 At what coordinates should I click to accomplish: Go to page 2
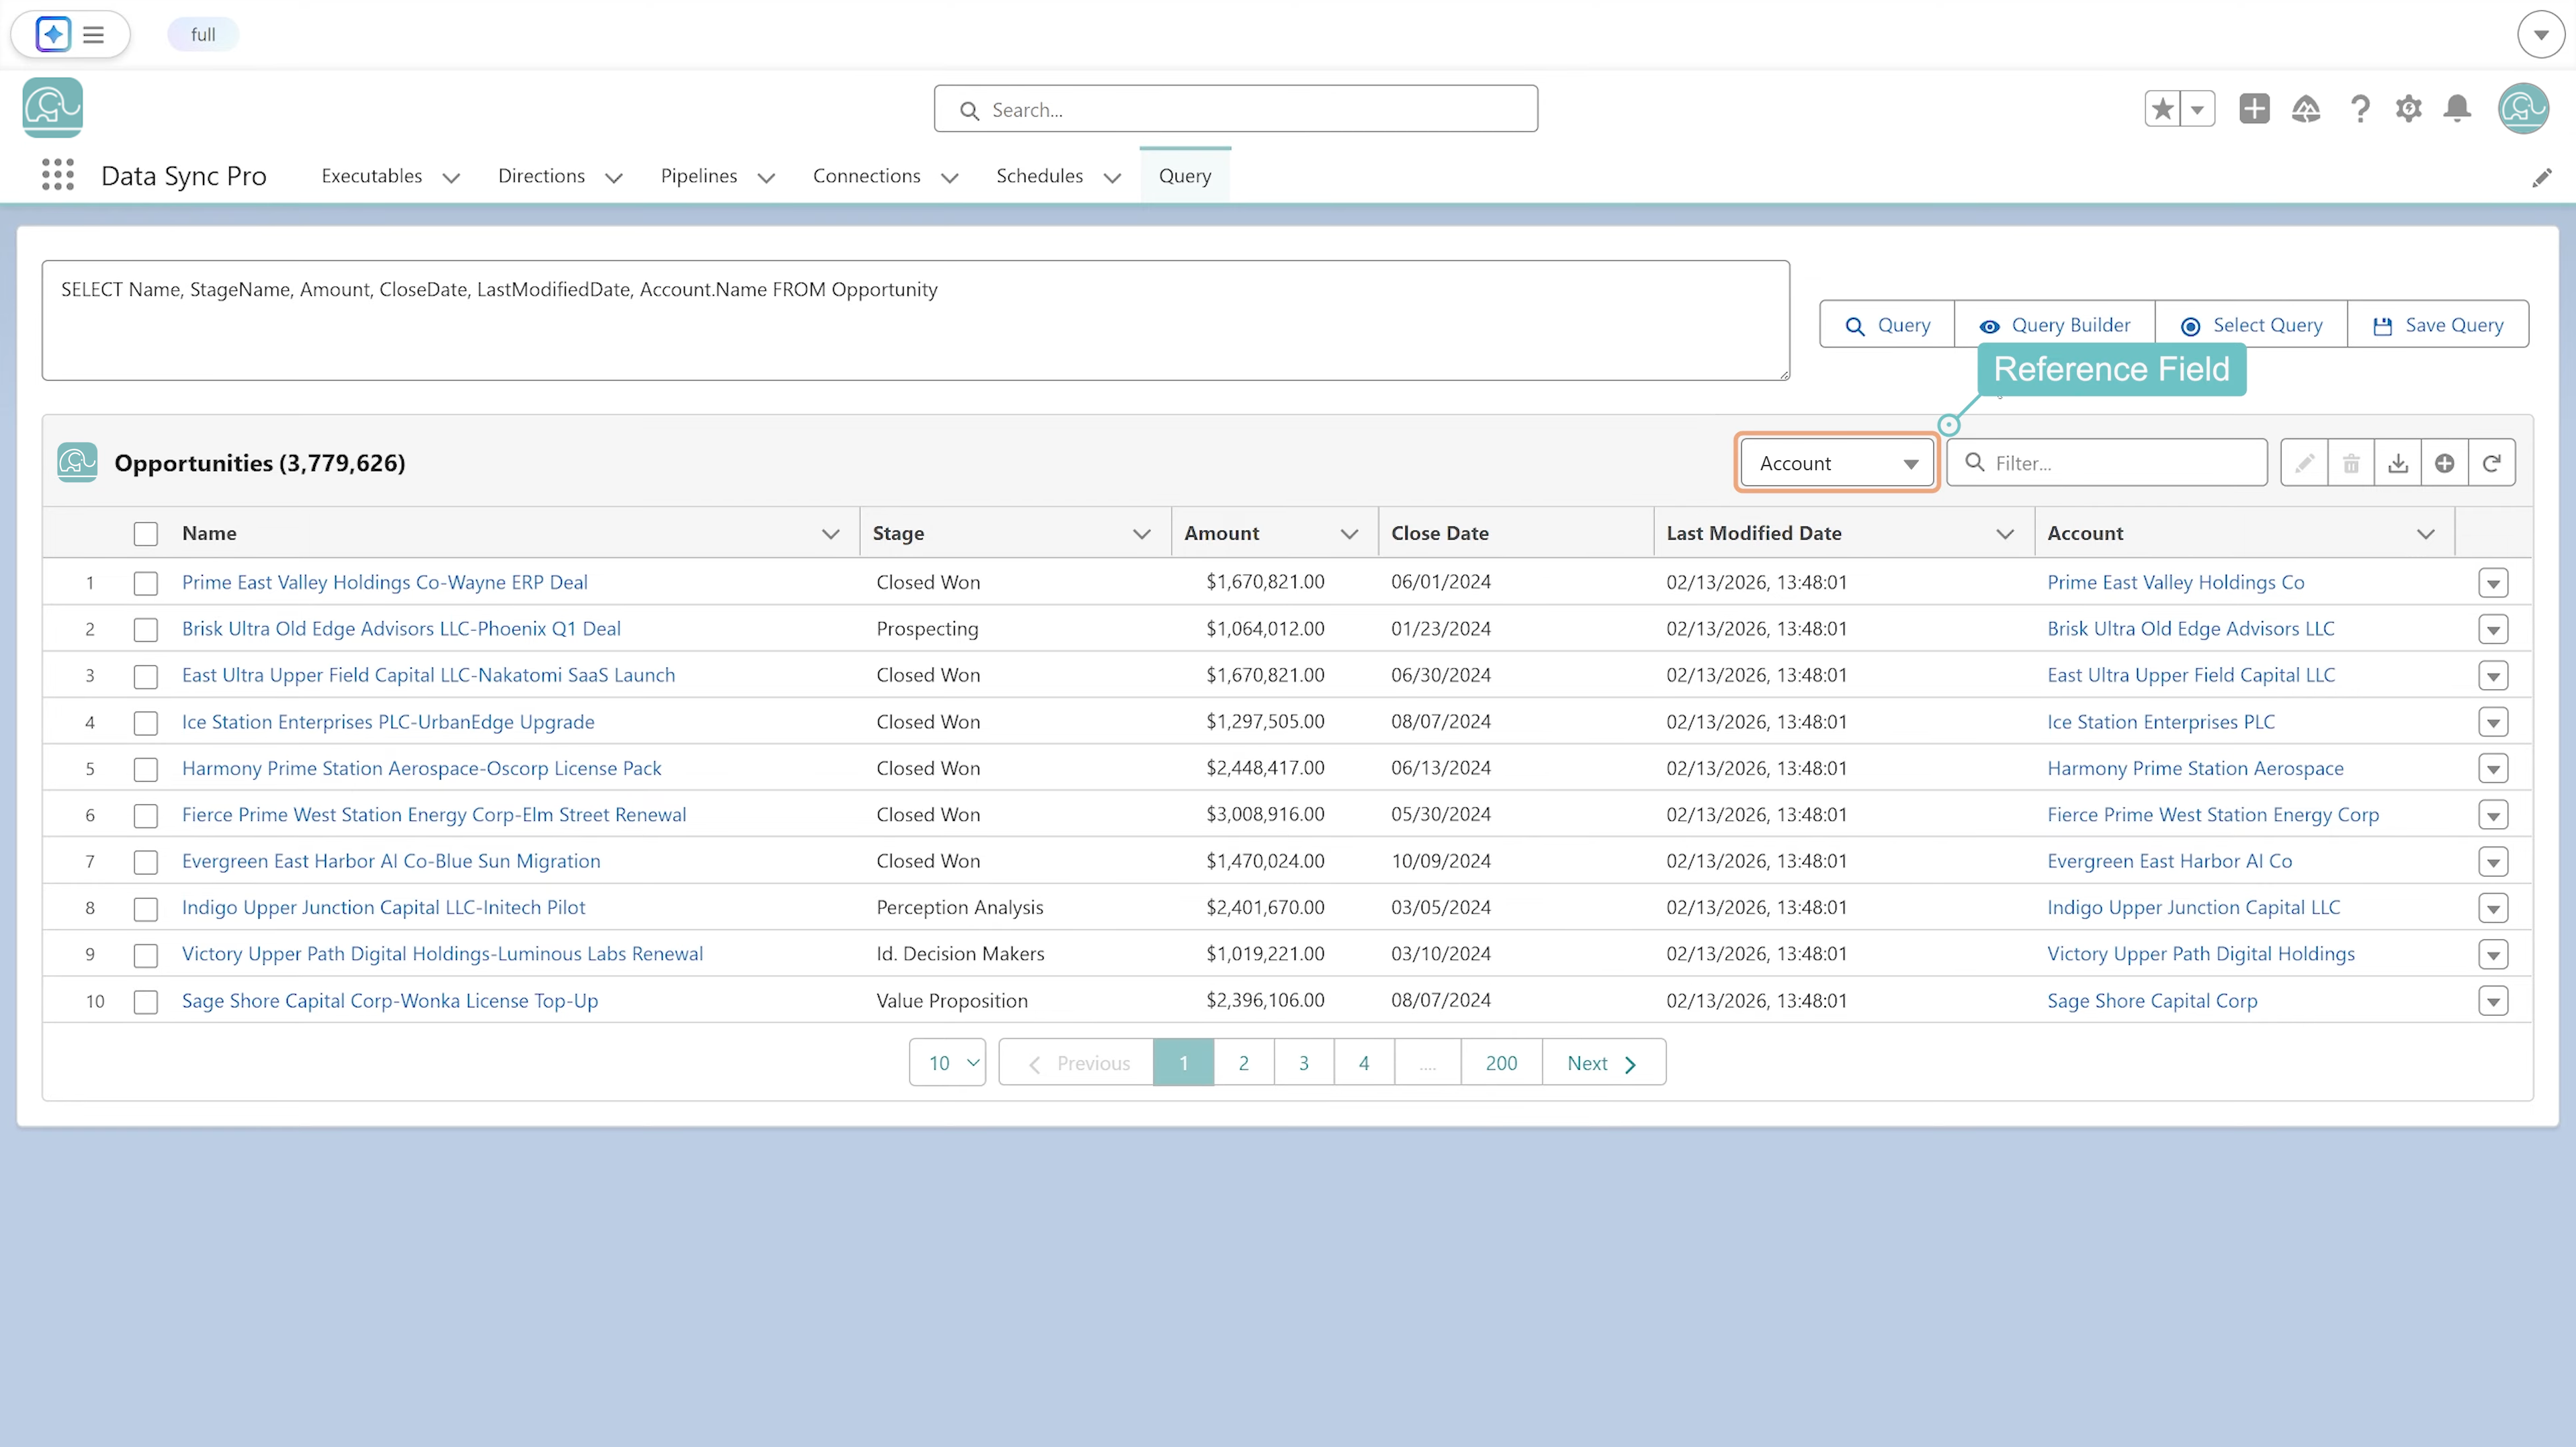1243,1063
